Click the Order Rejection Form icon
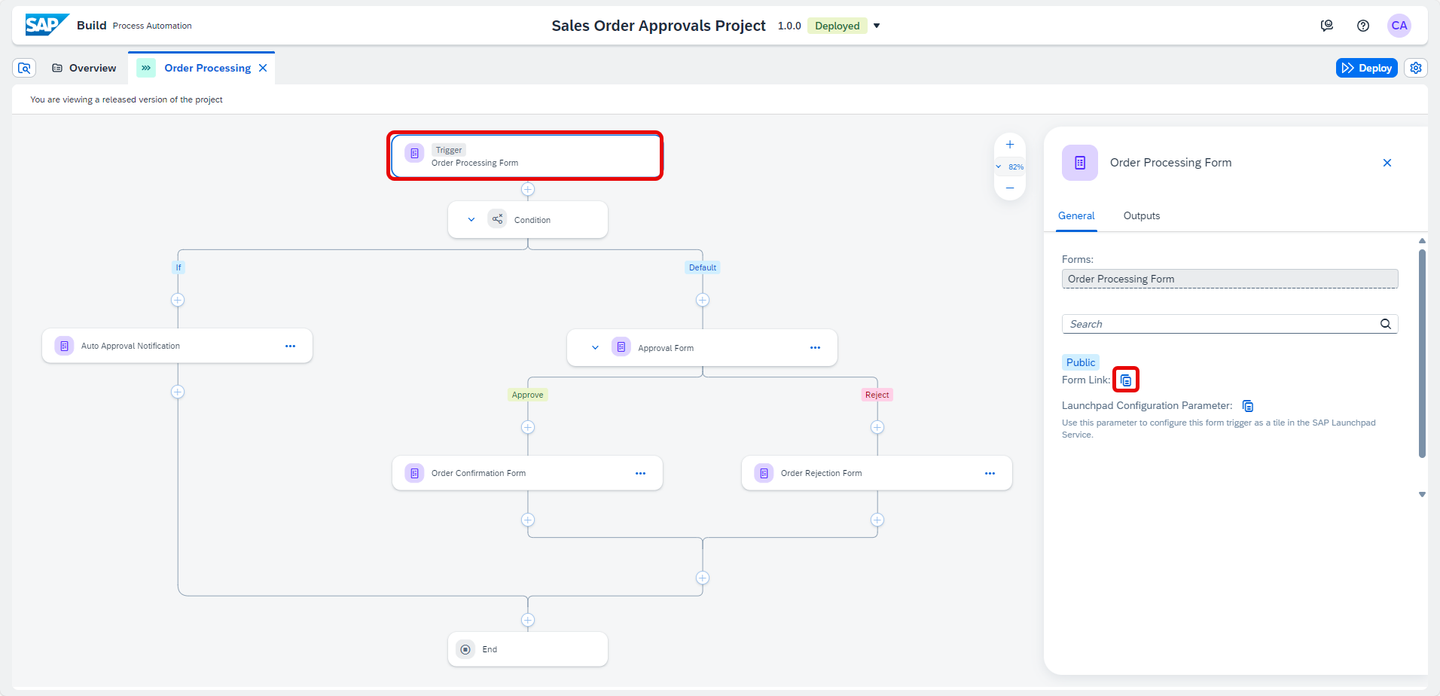The height and width of the screenshot is (696, 1440). 764,473
